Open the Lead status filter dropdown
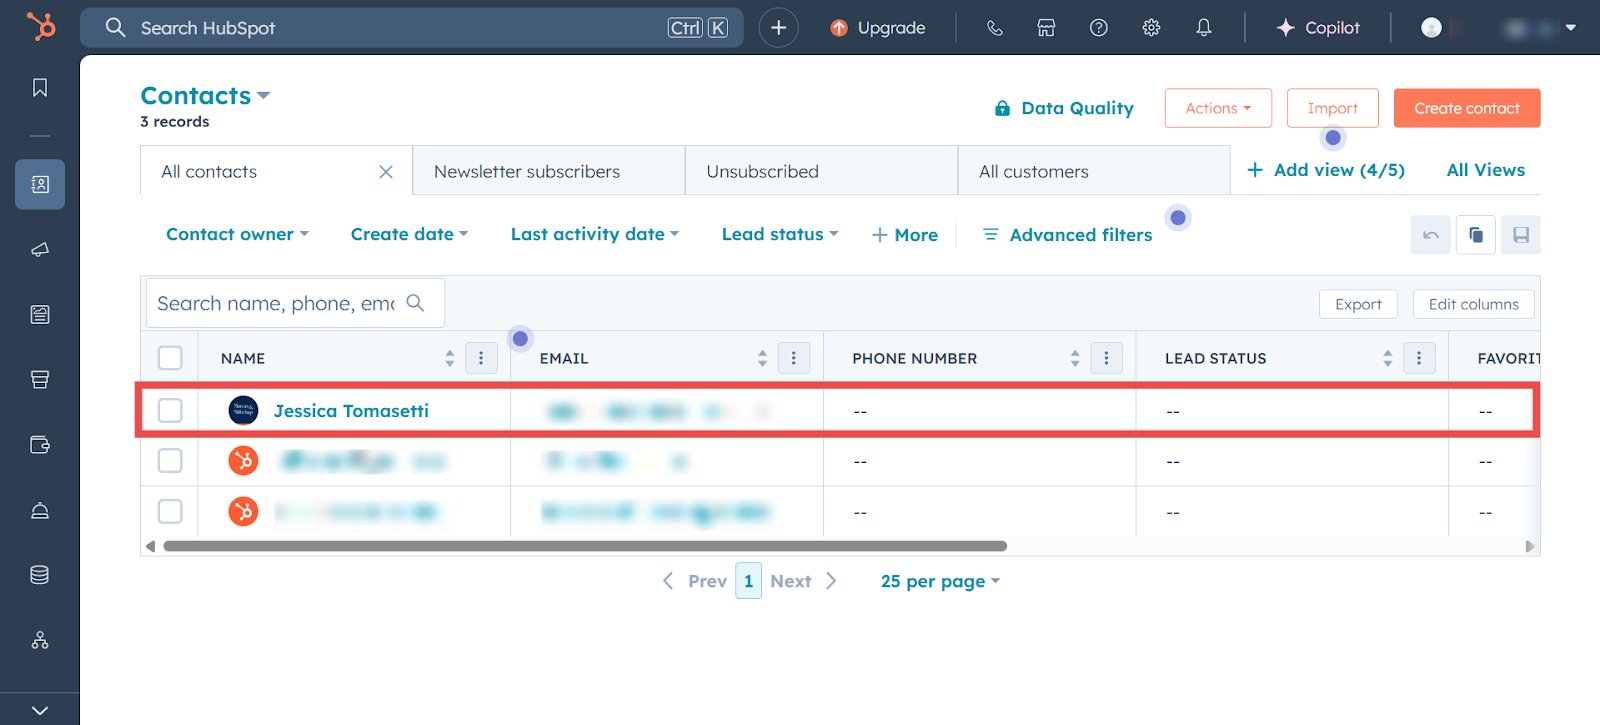The image size is (1600, 725). point(779,234)
